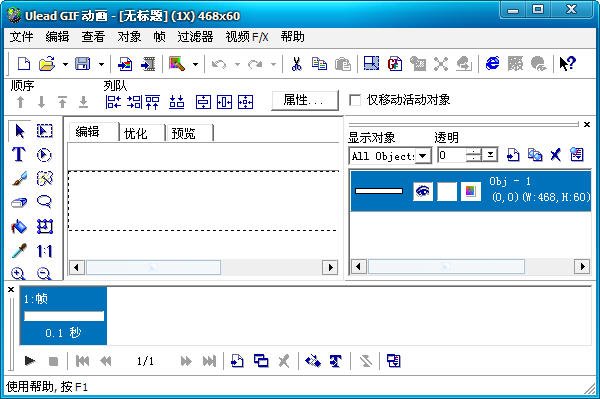Select the Transform tool
Screen dimensions: 600x399
(44, 226)
